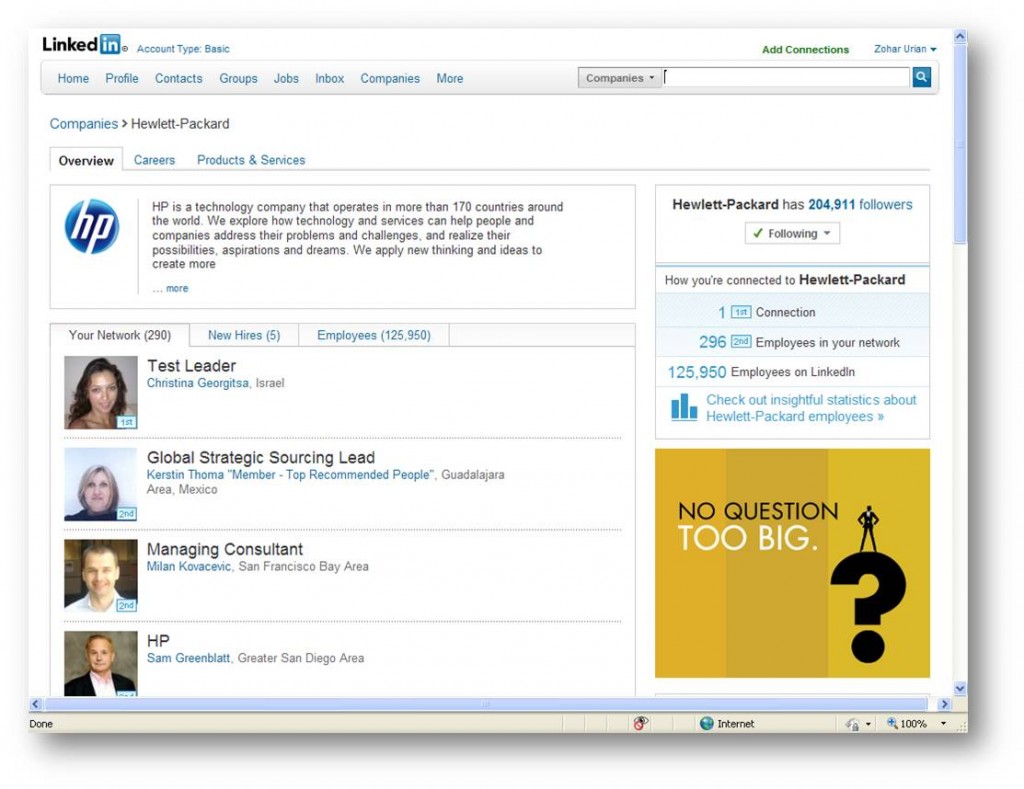1024x789 pixels.
Task: Click the HP company logo
Action: 91,227
